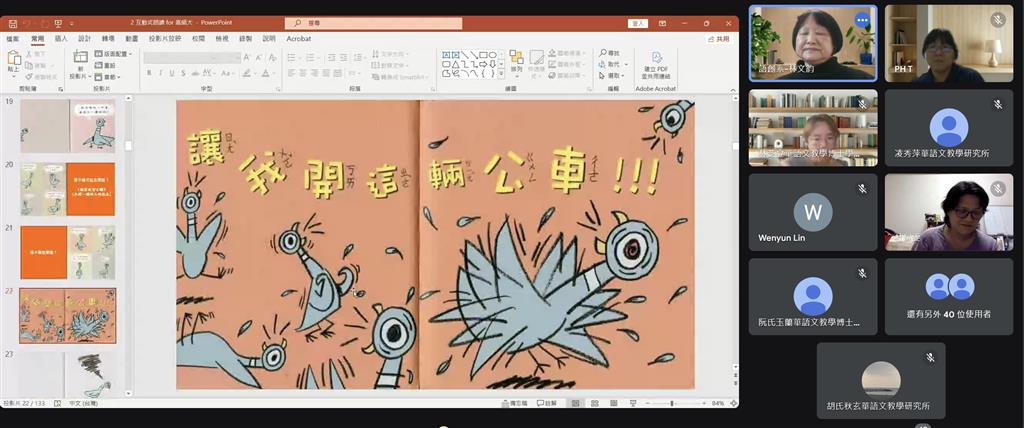Click the Paste (貼上) clipboard icon
This screenshot has height=428, width=1024.
(x=14, y=60)
